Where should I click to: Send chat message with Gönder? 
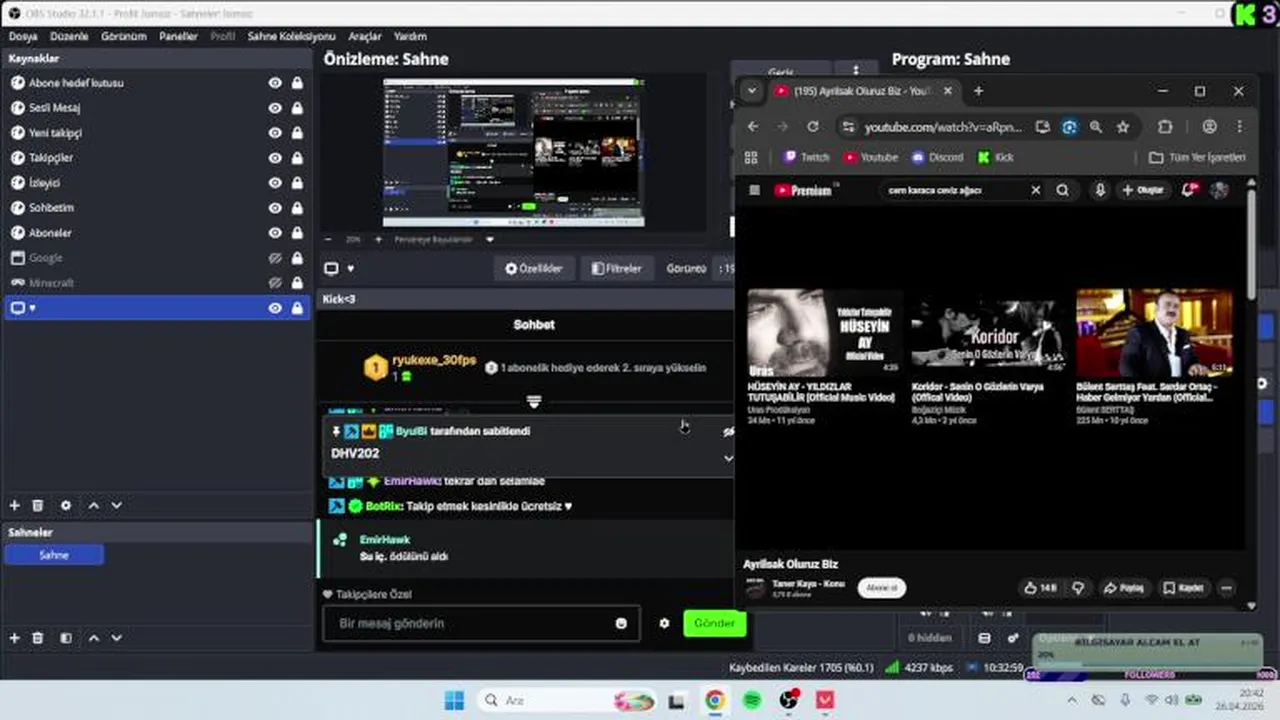click(715, 623)
